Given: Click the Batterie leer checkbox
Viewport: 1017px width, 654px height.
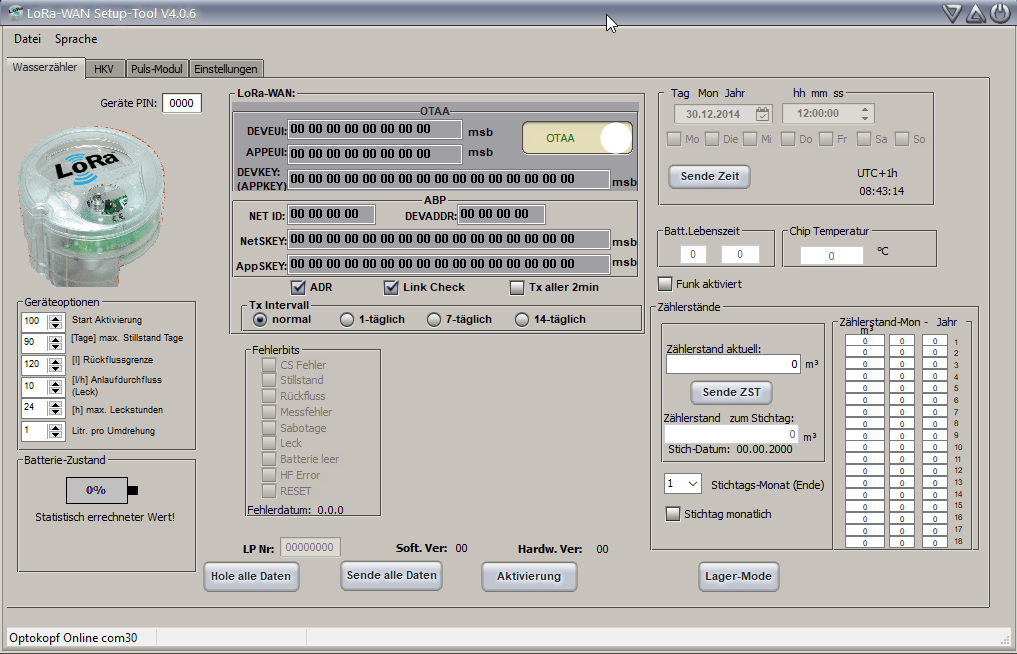Looking at the screenshot, I should 269,459.
